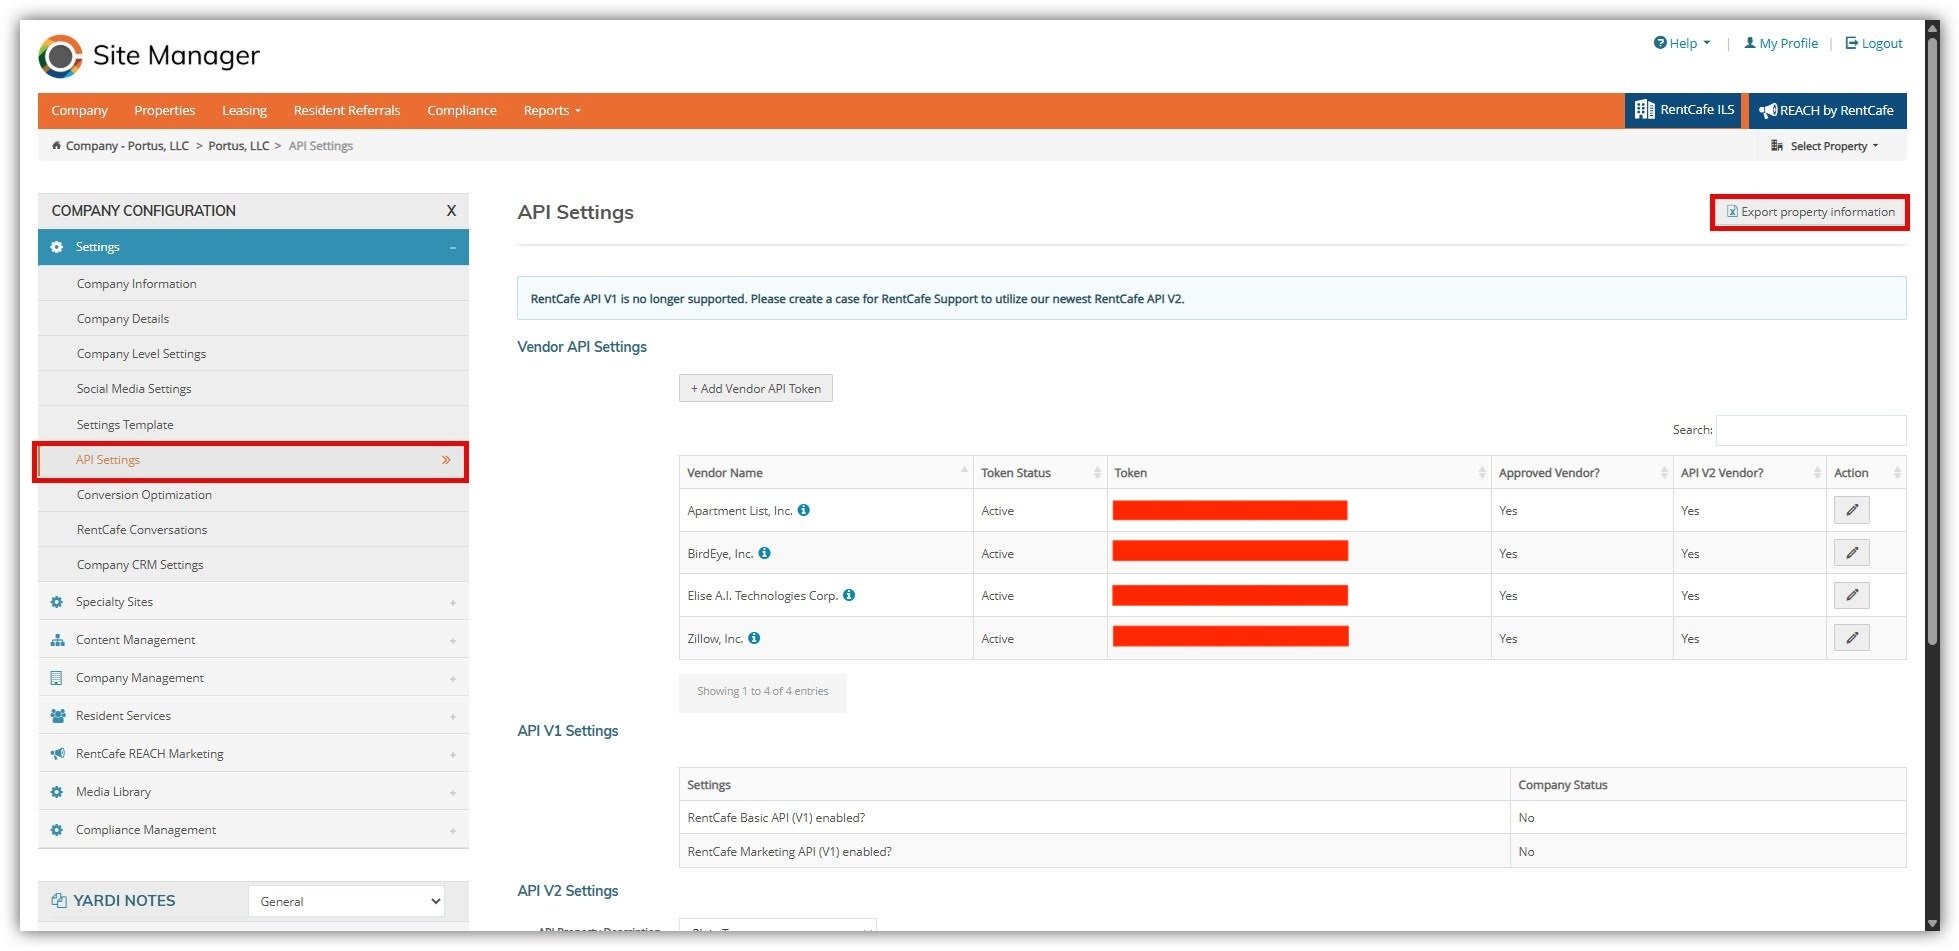The image size is (1959, 951).
Task: Expand the Resident Services section
Action: pyautogui.click(x=453, y=717)
